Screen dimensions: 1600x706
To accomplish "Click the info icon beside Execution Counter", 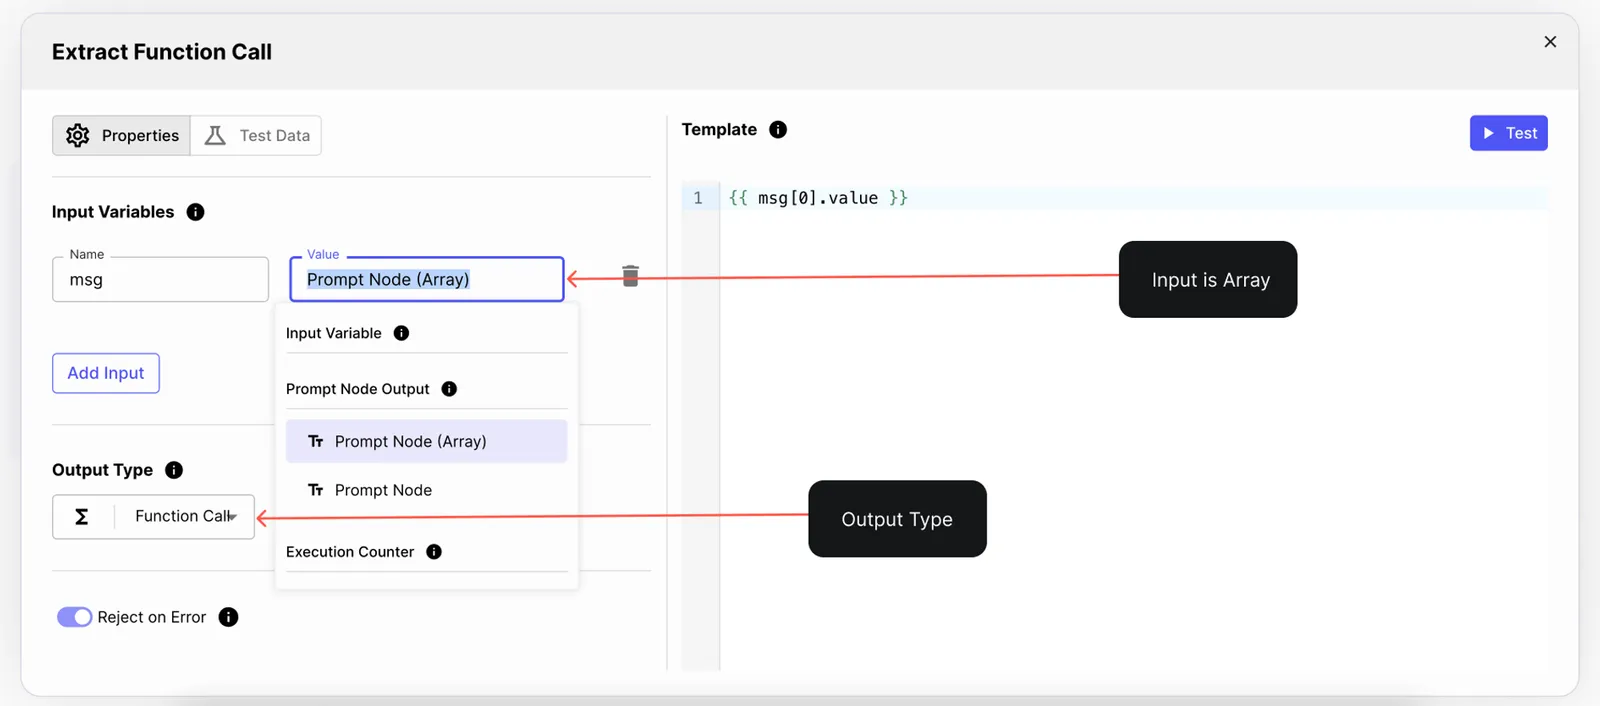I will (x=434, y=552).
